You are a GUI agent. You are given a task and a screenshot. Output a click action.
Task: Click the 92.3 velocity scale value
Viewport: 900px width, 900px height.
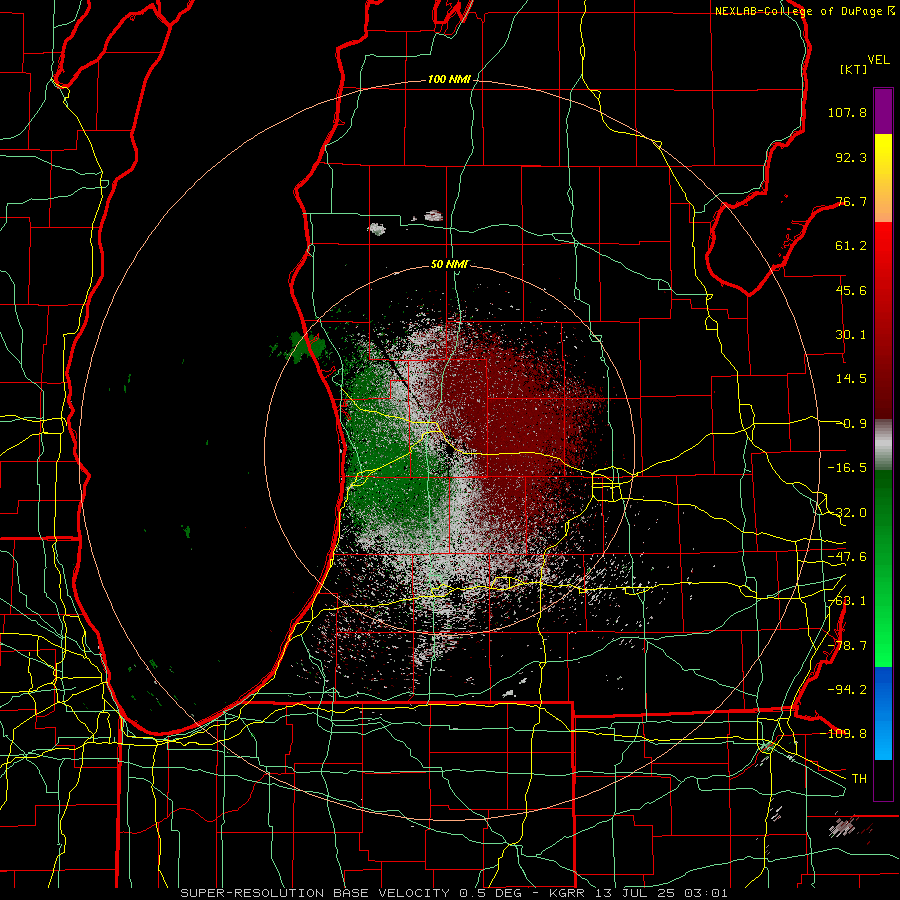tap(851, 157)
